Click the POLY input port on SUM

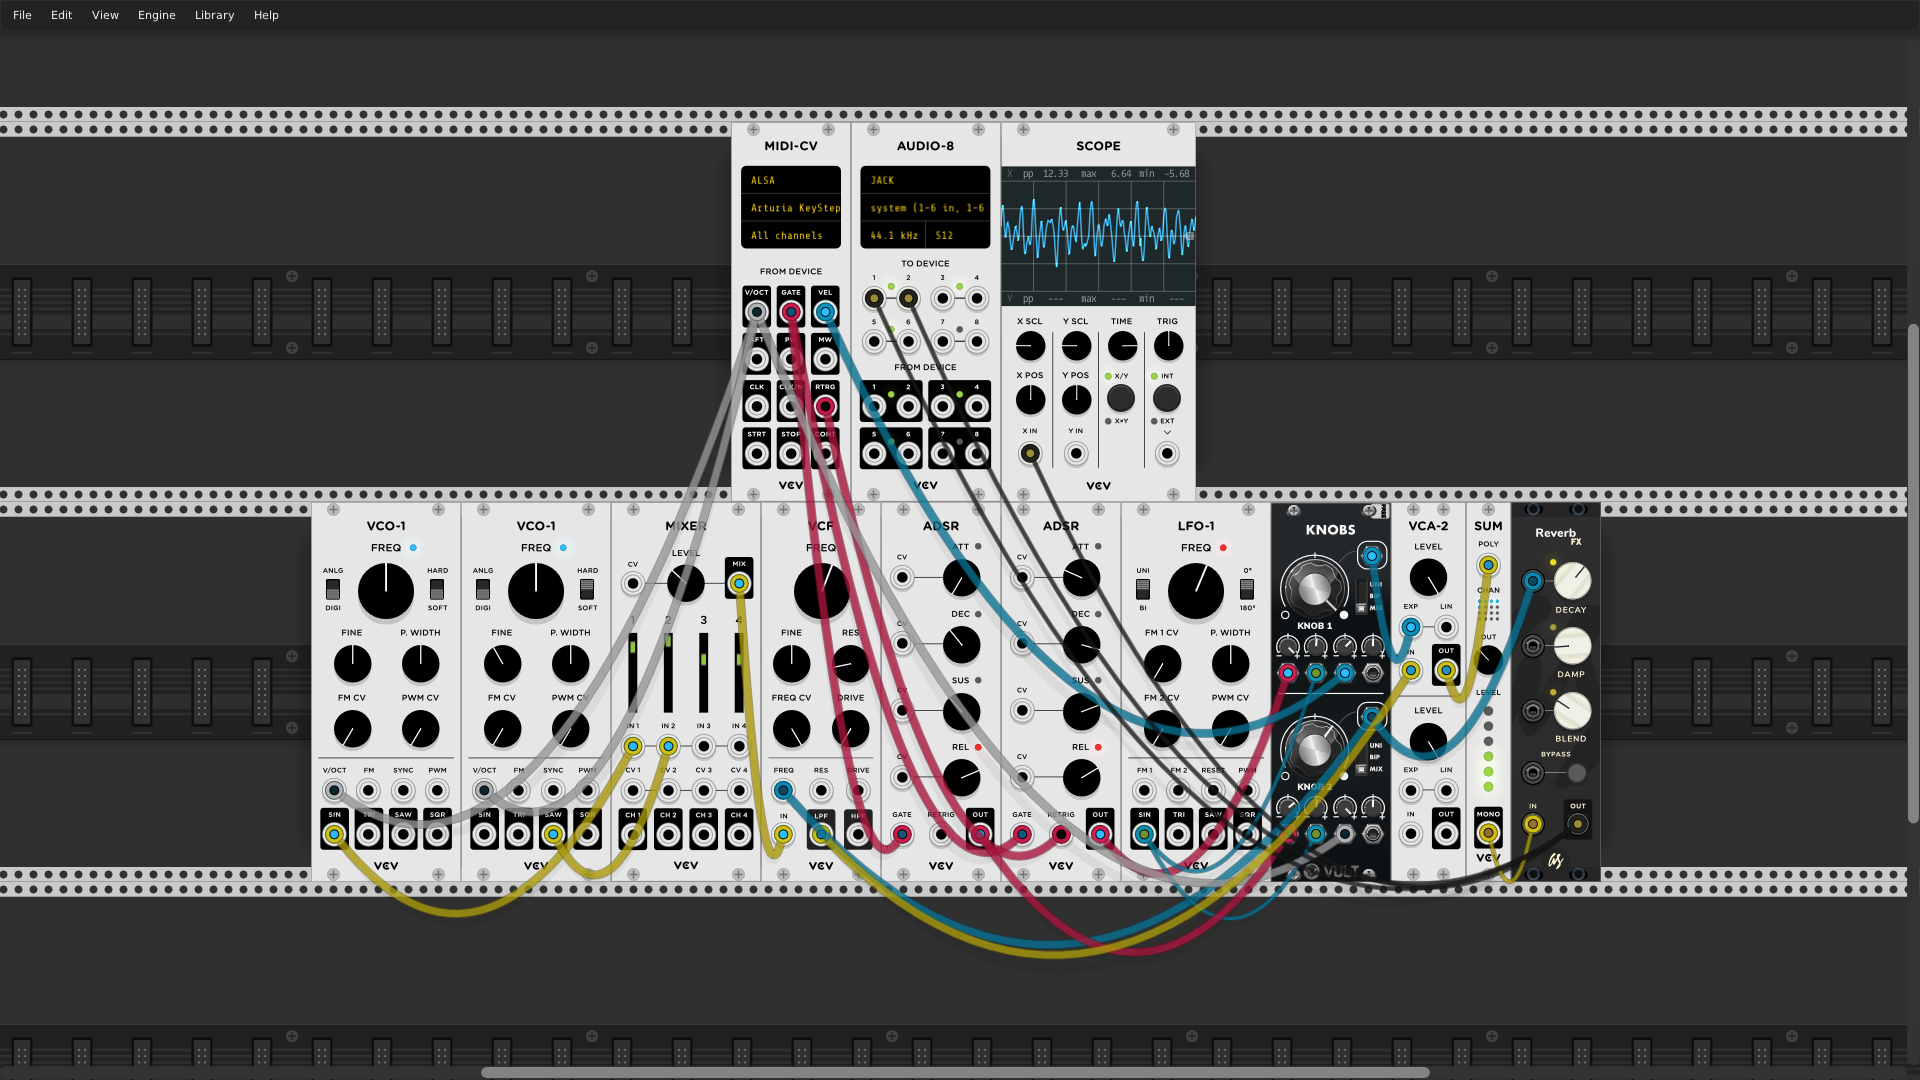[x=1488, y=565]
